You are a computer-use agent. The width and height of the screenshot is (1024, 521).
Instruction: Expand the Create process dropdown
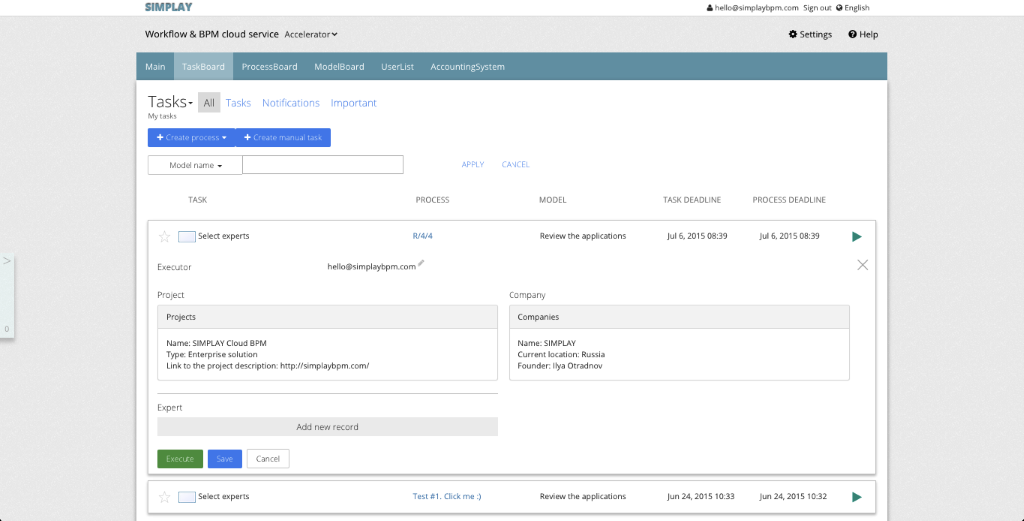(x=191, y=138)
